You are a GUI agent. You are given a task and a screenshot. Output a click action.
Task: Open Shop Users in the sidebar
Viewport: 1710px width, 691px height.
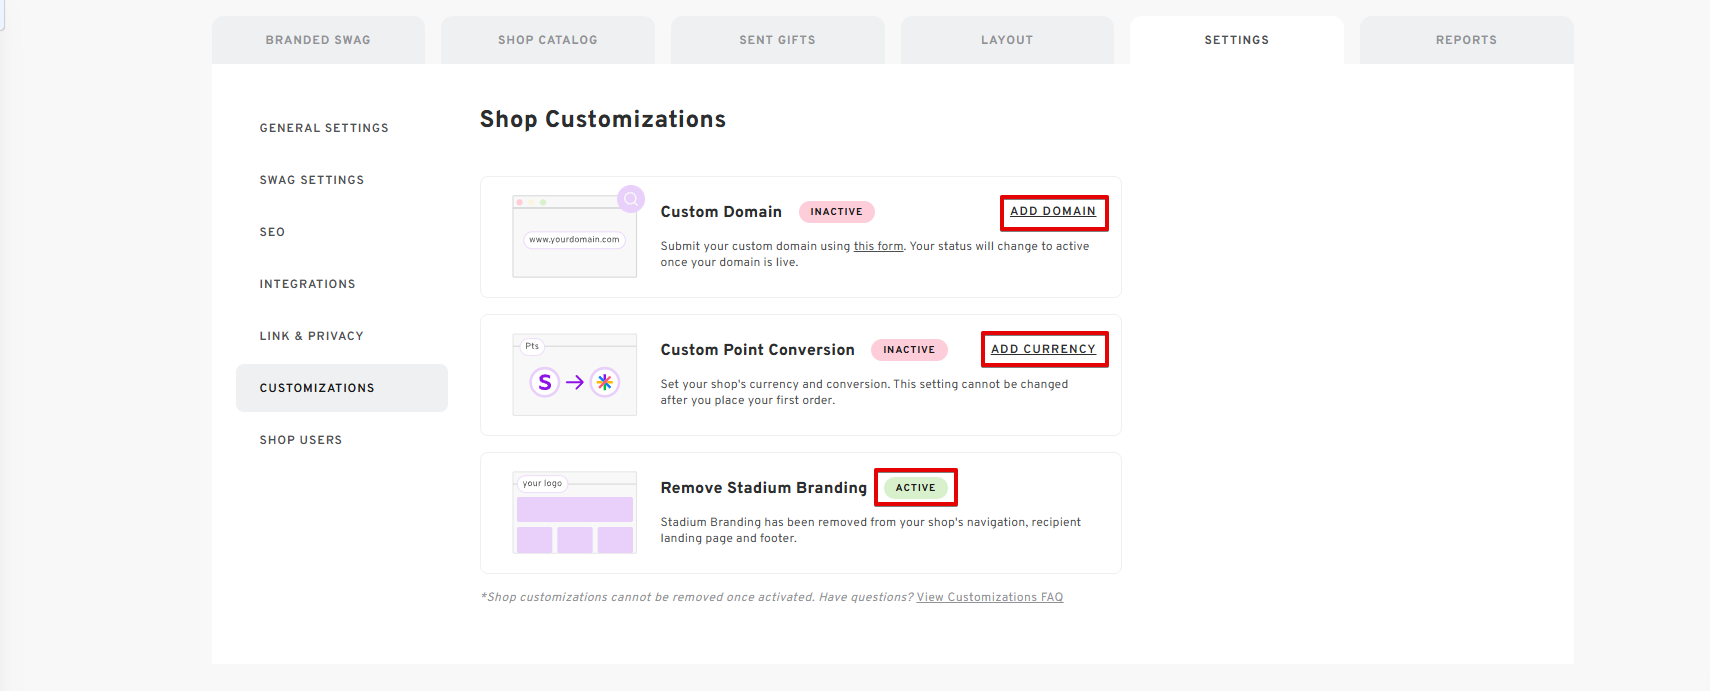(x=301, y=440)
